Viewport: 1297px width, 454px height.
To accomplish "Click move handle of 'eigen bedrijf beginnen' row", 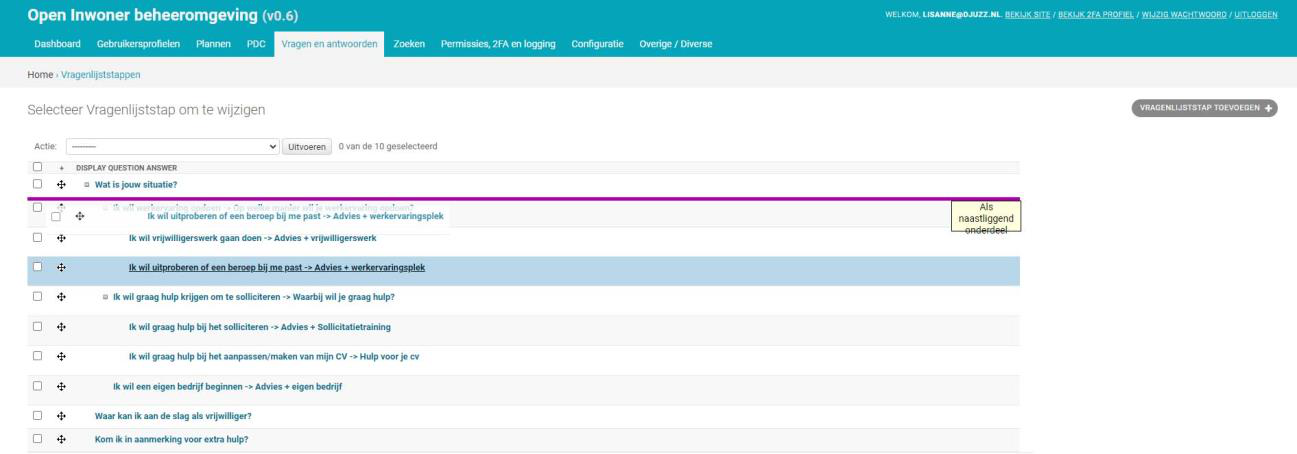I will (61, 386).
